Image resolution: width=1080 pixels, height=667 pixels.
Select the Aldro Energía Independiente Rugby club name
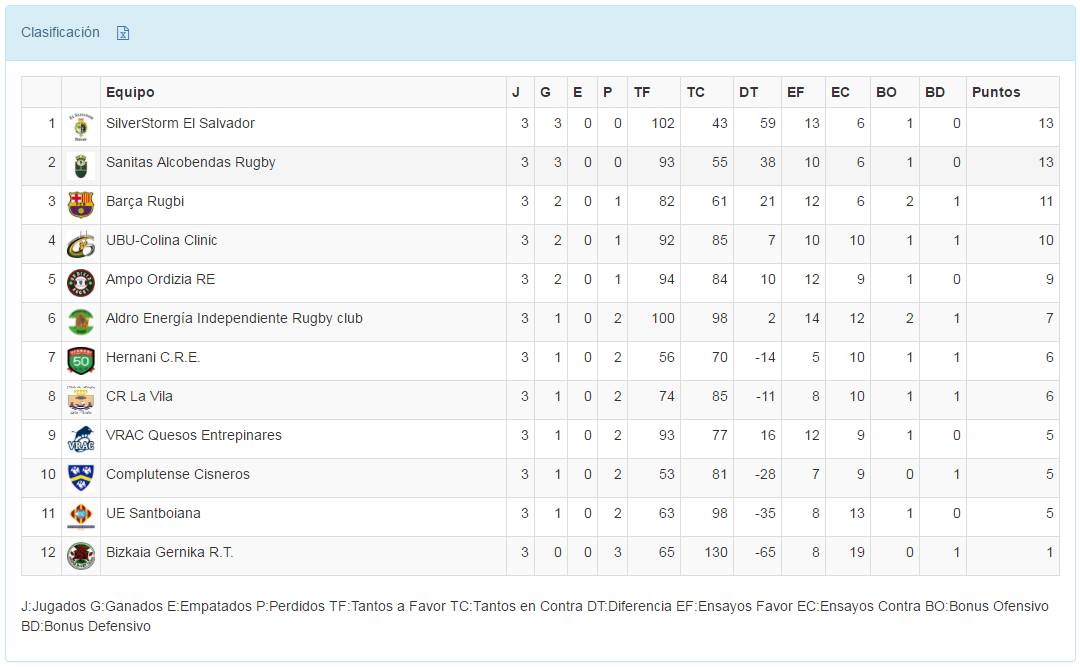click(x=234, y=319)
